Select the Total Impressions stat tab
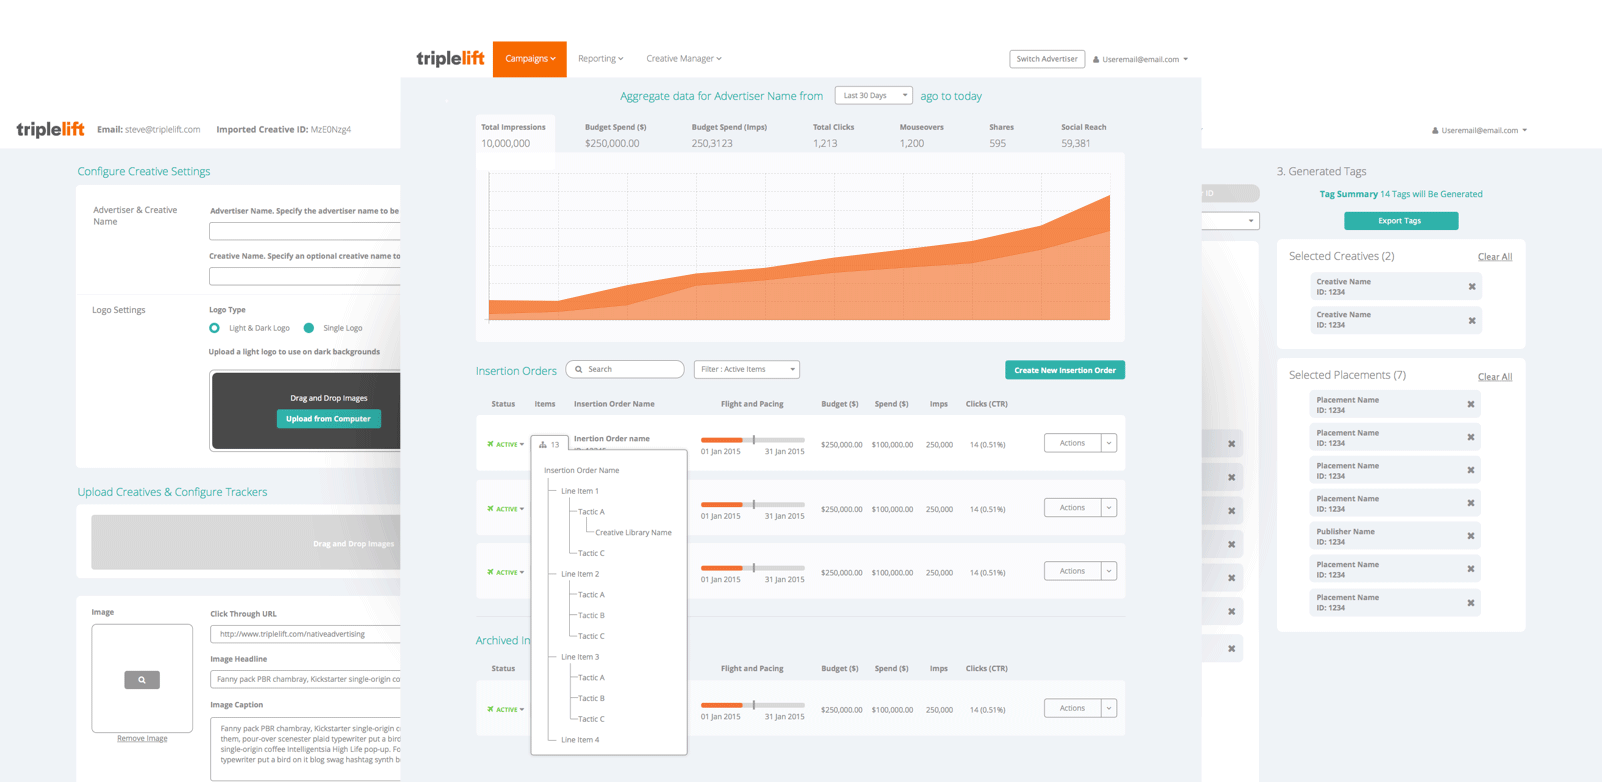 (514, 135)
